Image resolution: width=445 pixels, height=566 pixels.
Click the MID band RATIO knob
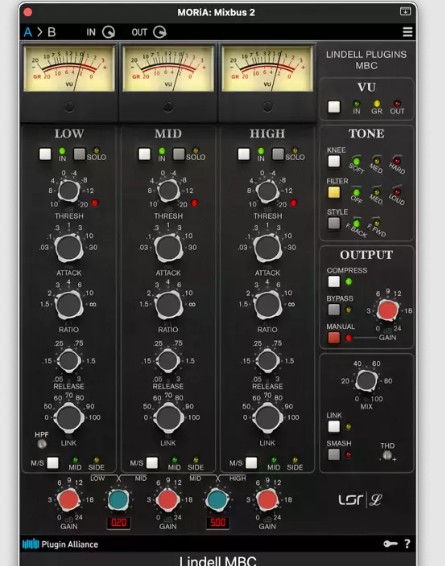(x=168, y=305)
